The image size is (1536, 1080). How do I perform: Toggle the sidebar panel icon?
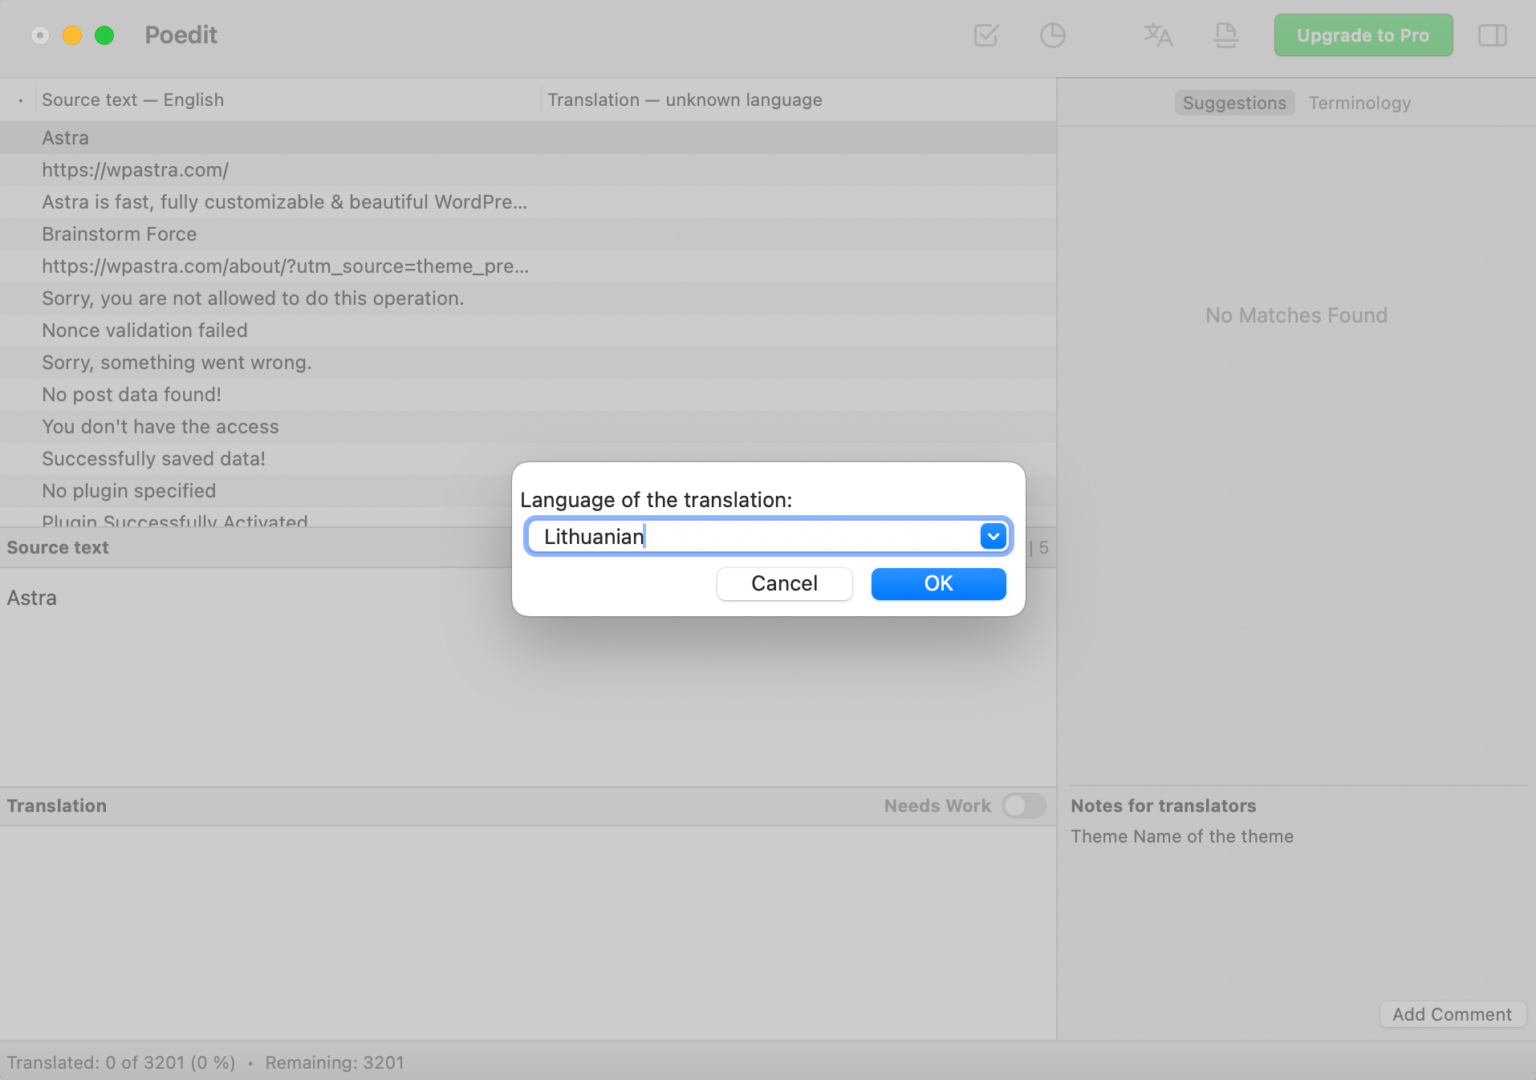[1492, 35]
